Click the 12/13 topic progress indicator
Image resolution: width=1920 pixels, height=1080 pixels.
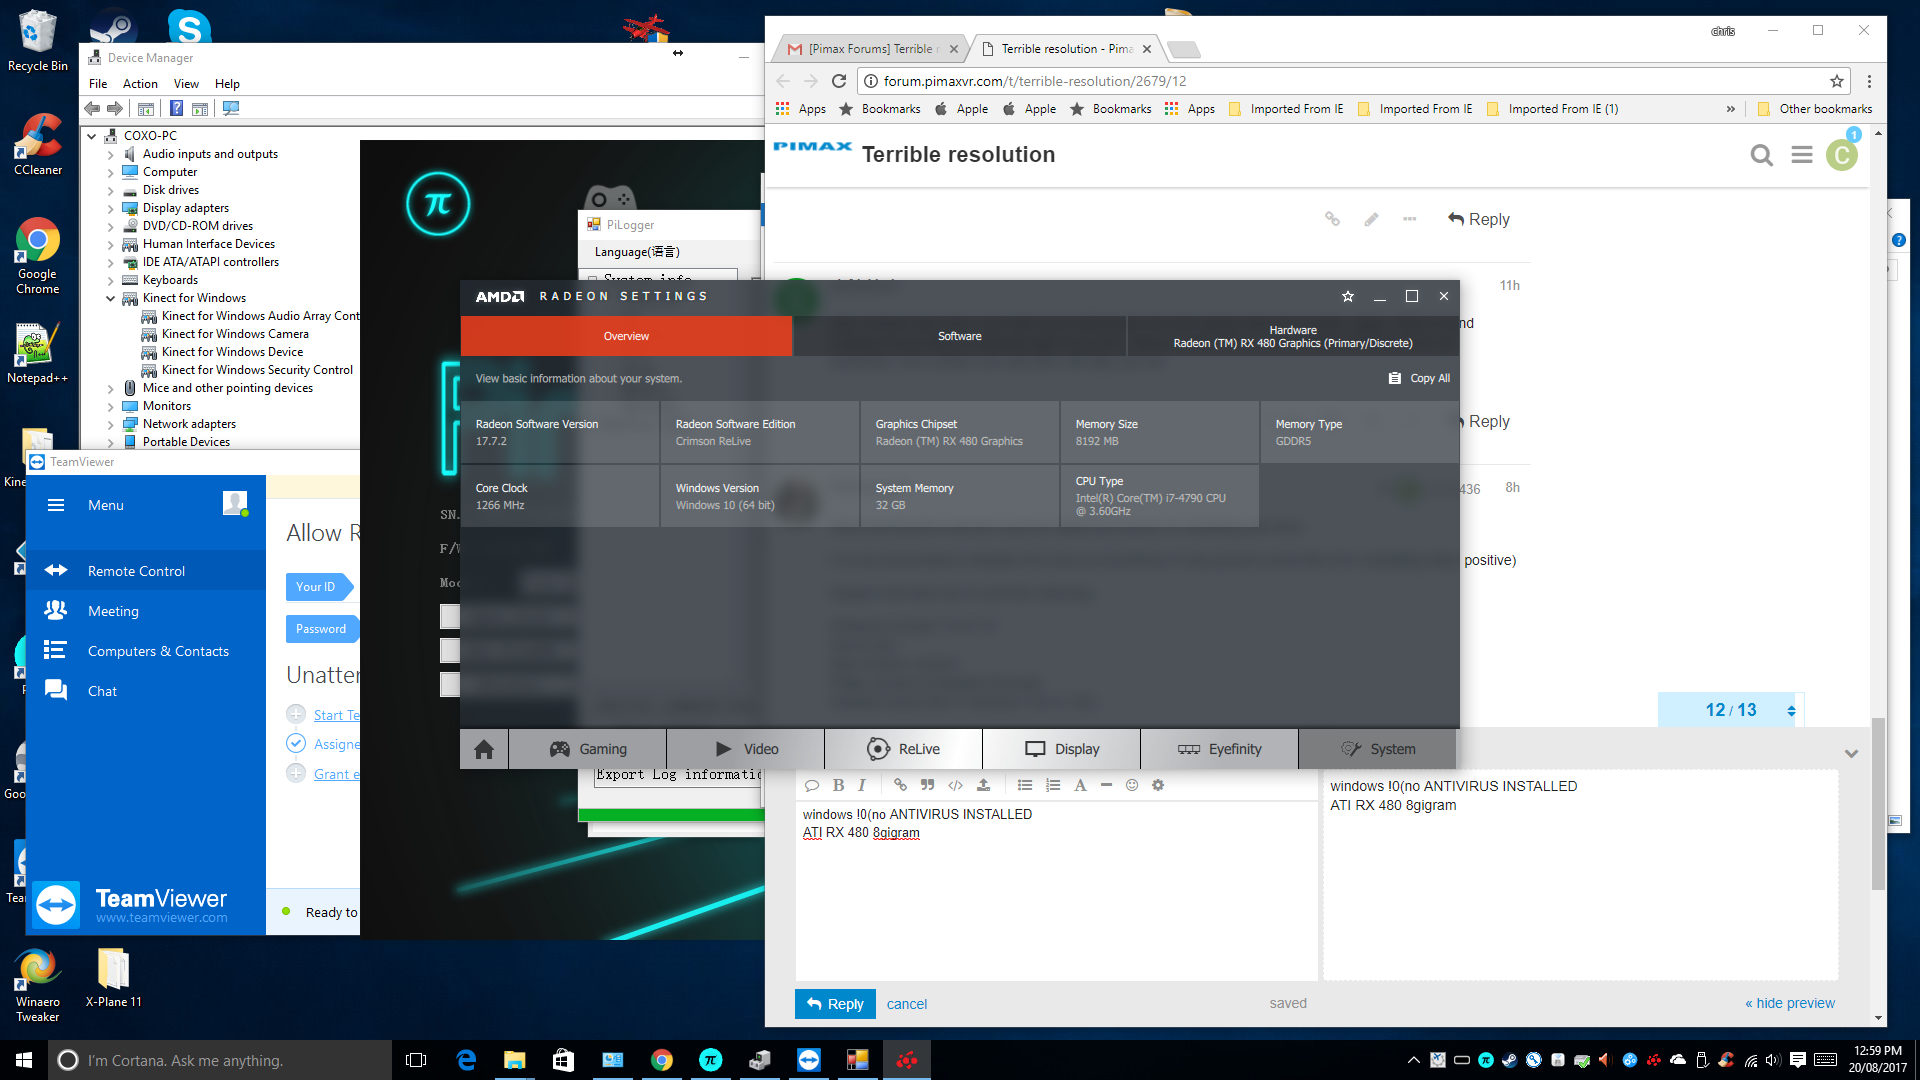click(x=1731, y=710)
